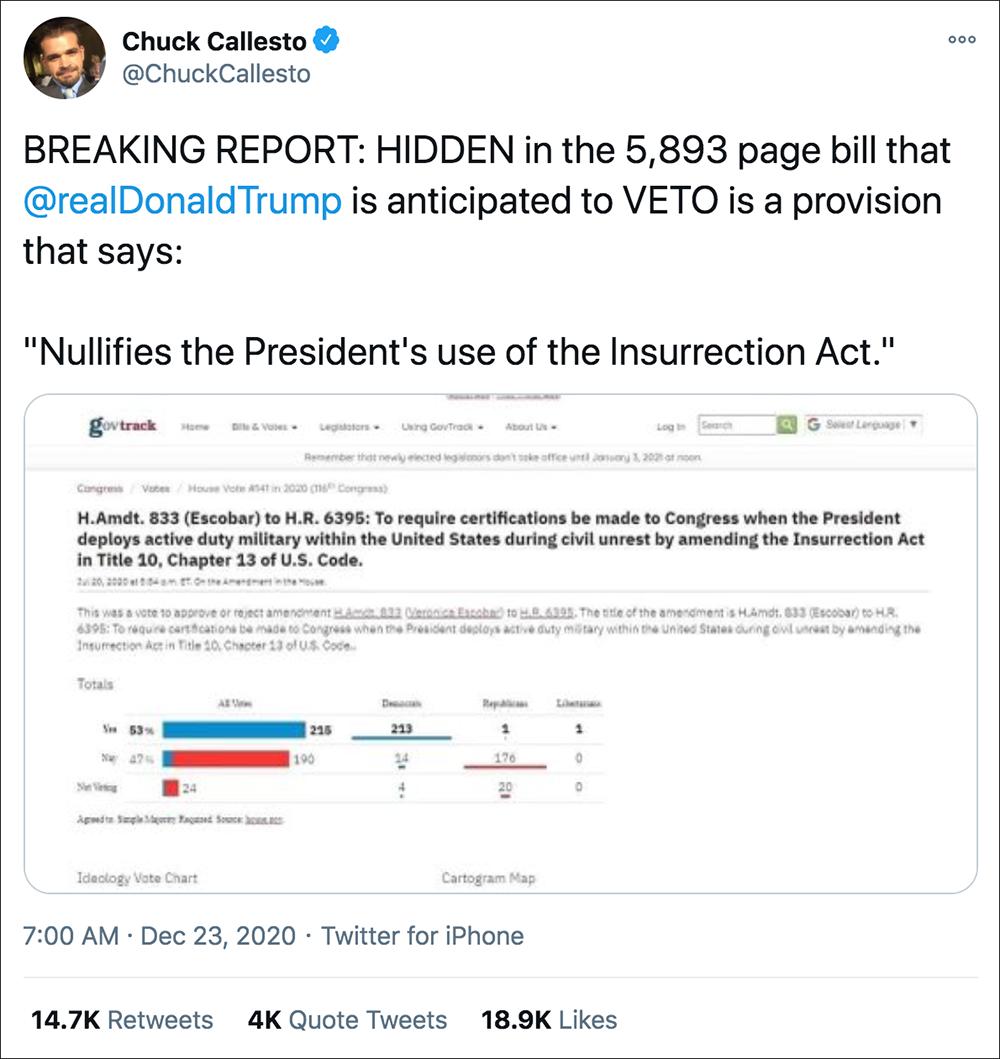1000x1059 pixels.
Task: Click inside the GovTrack search field
Action: (736, 425)
